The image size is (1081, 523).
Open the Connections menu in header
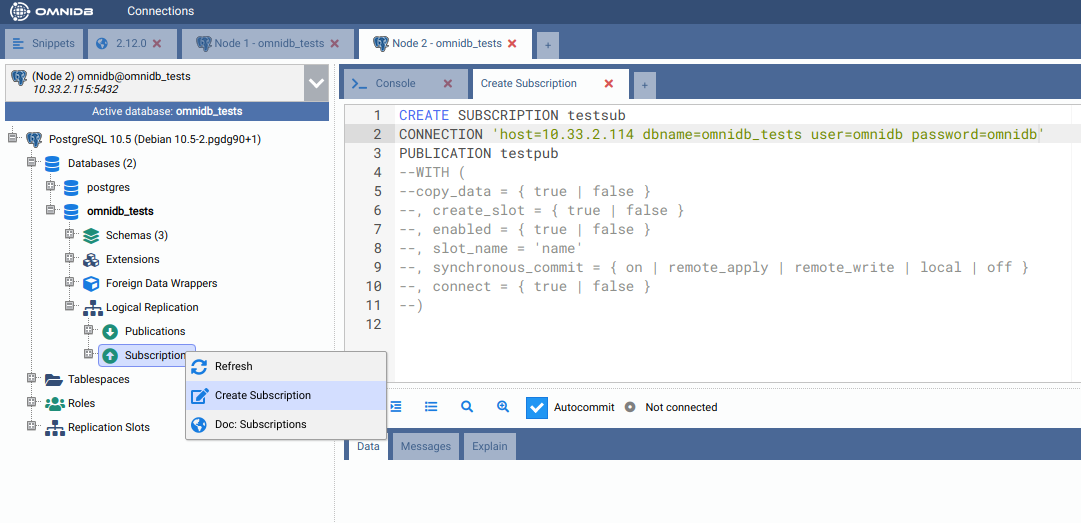click(160, 11)
